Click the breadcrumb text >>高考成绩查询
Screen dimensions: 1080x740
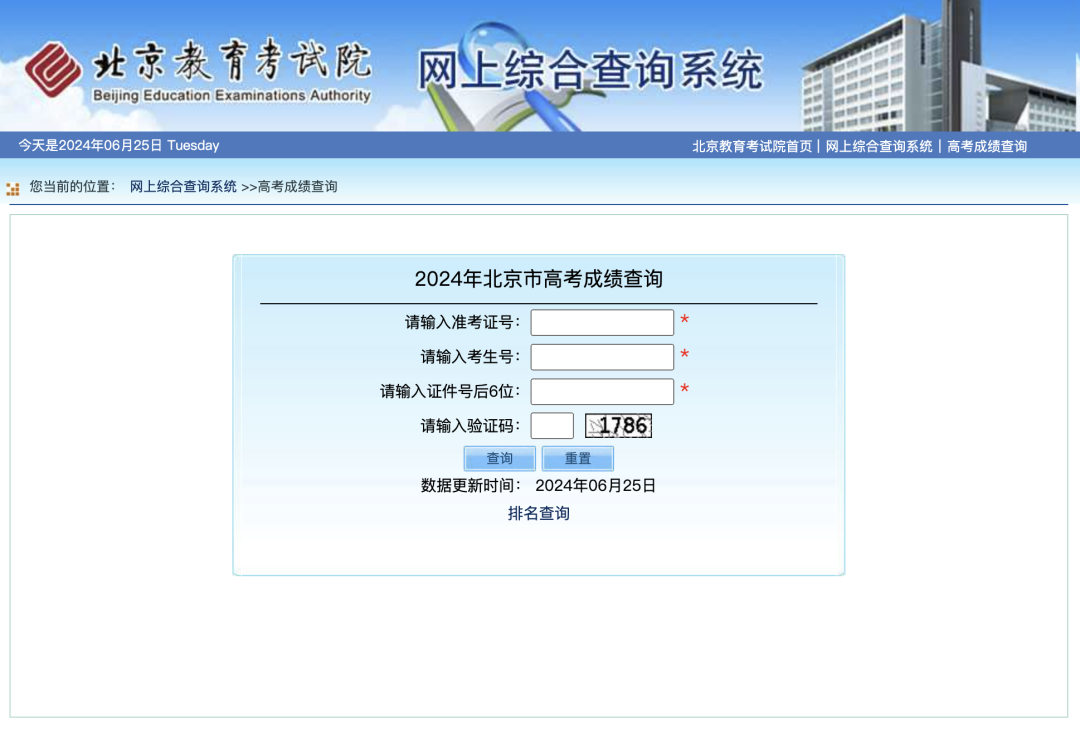tap(289, 187)
